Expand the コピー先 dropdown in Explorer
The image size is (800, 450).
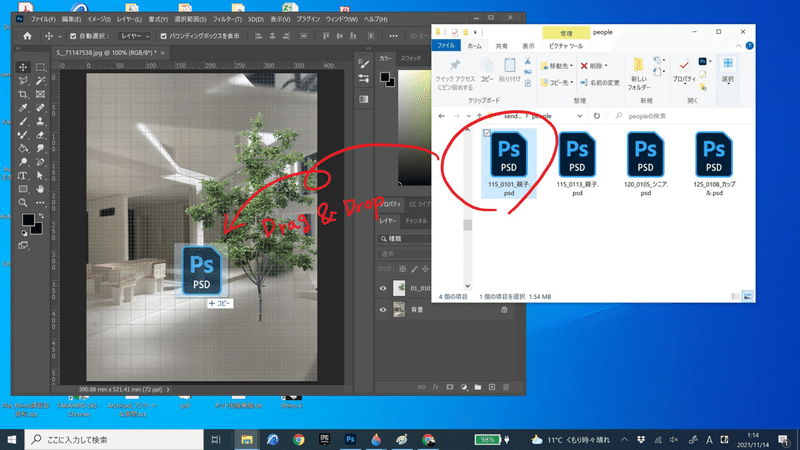click(571, 82)
